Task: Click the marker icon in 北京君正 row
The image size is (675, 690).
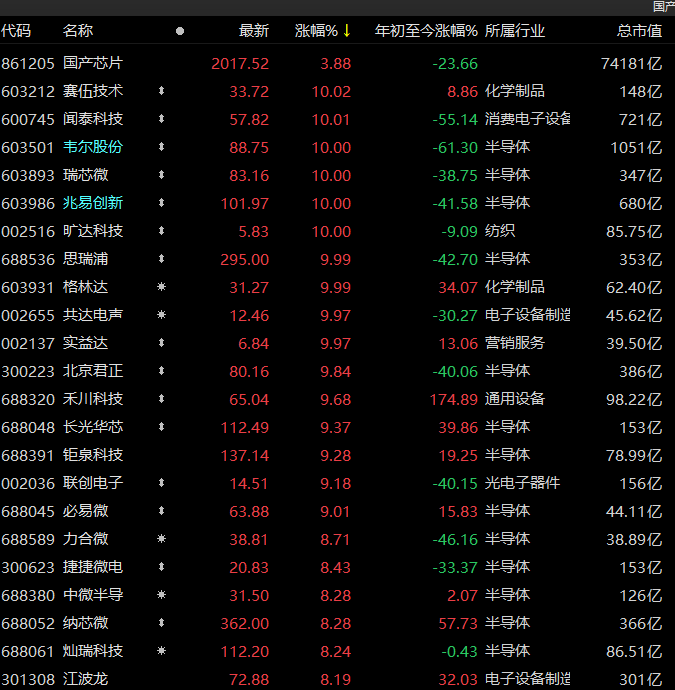Action: click(161, 371)
